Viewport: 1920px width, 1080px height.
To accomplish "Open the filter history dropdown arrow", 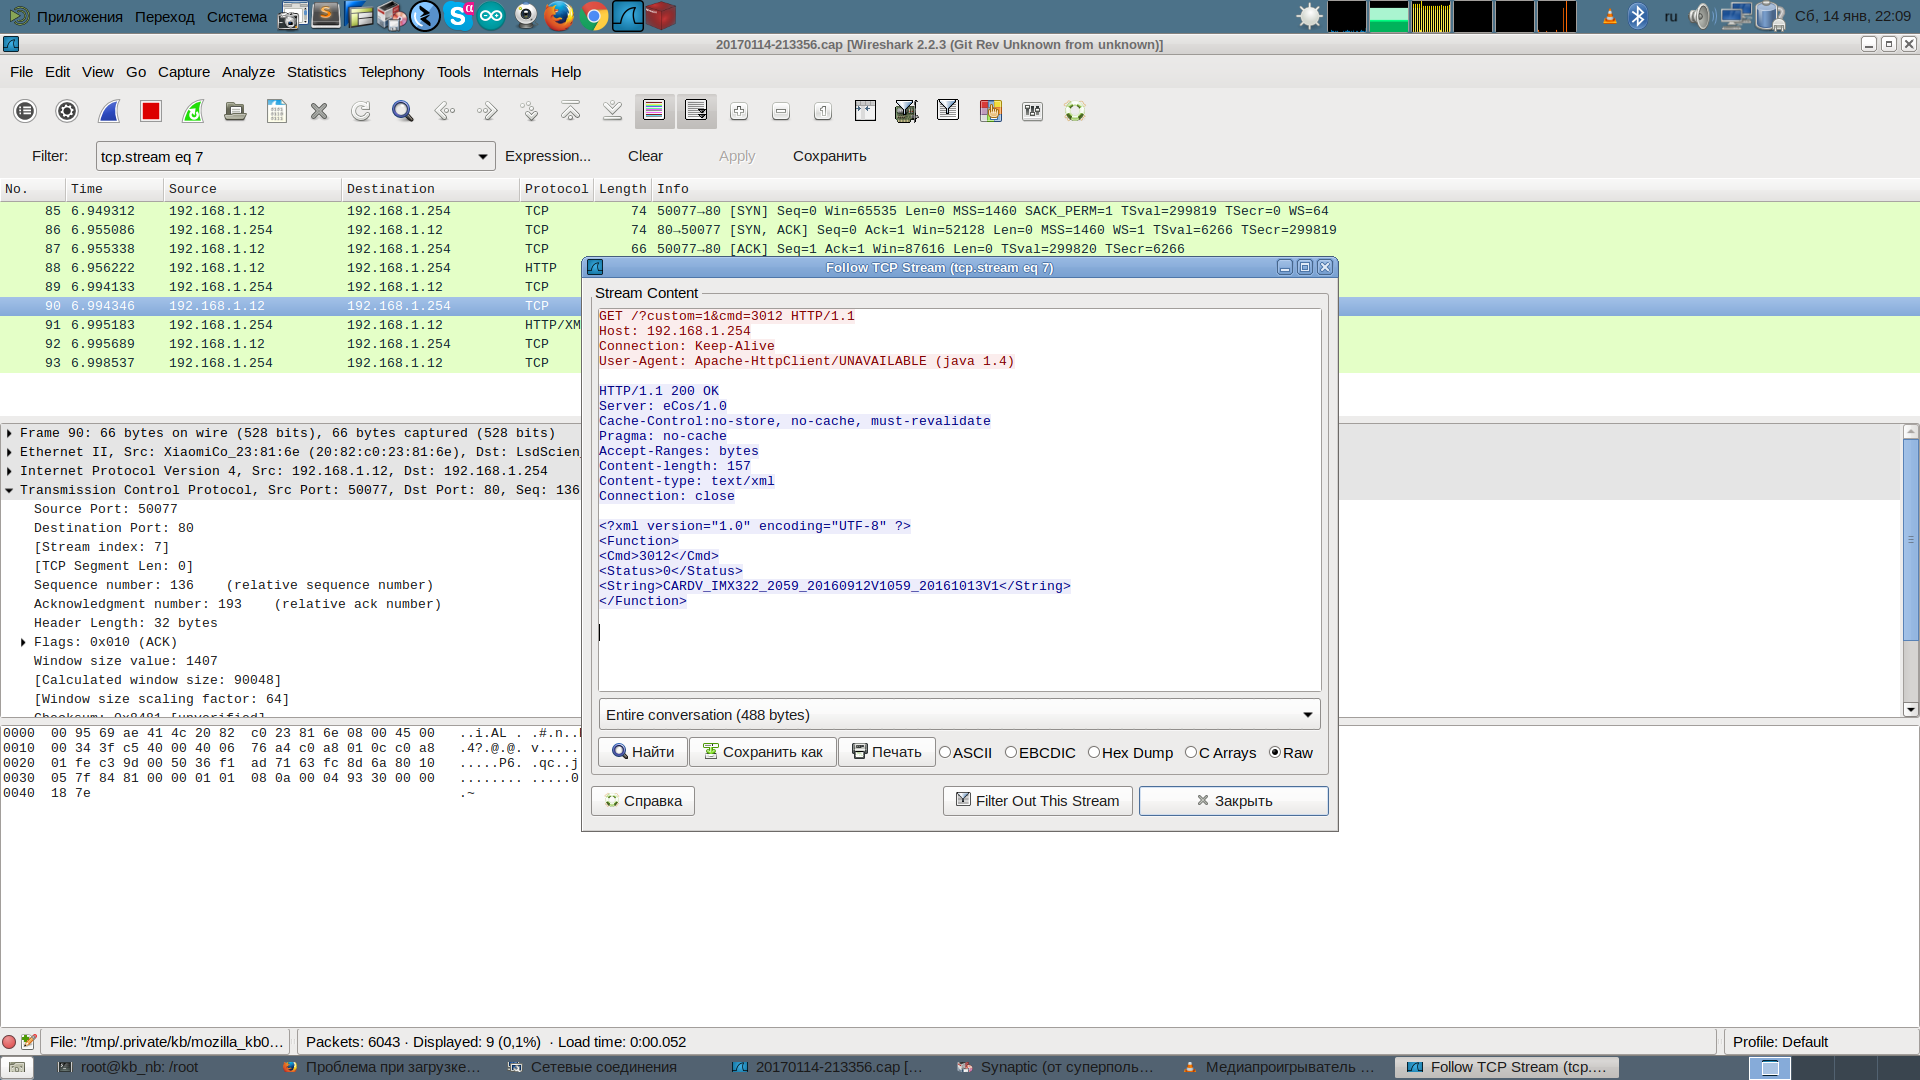I will [x=483, y=157].
